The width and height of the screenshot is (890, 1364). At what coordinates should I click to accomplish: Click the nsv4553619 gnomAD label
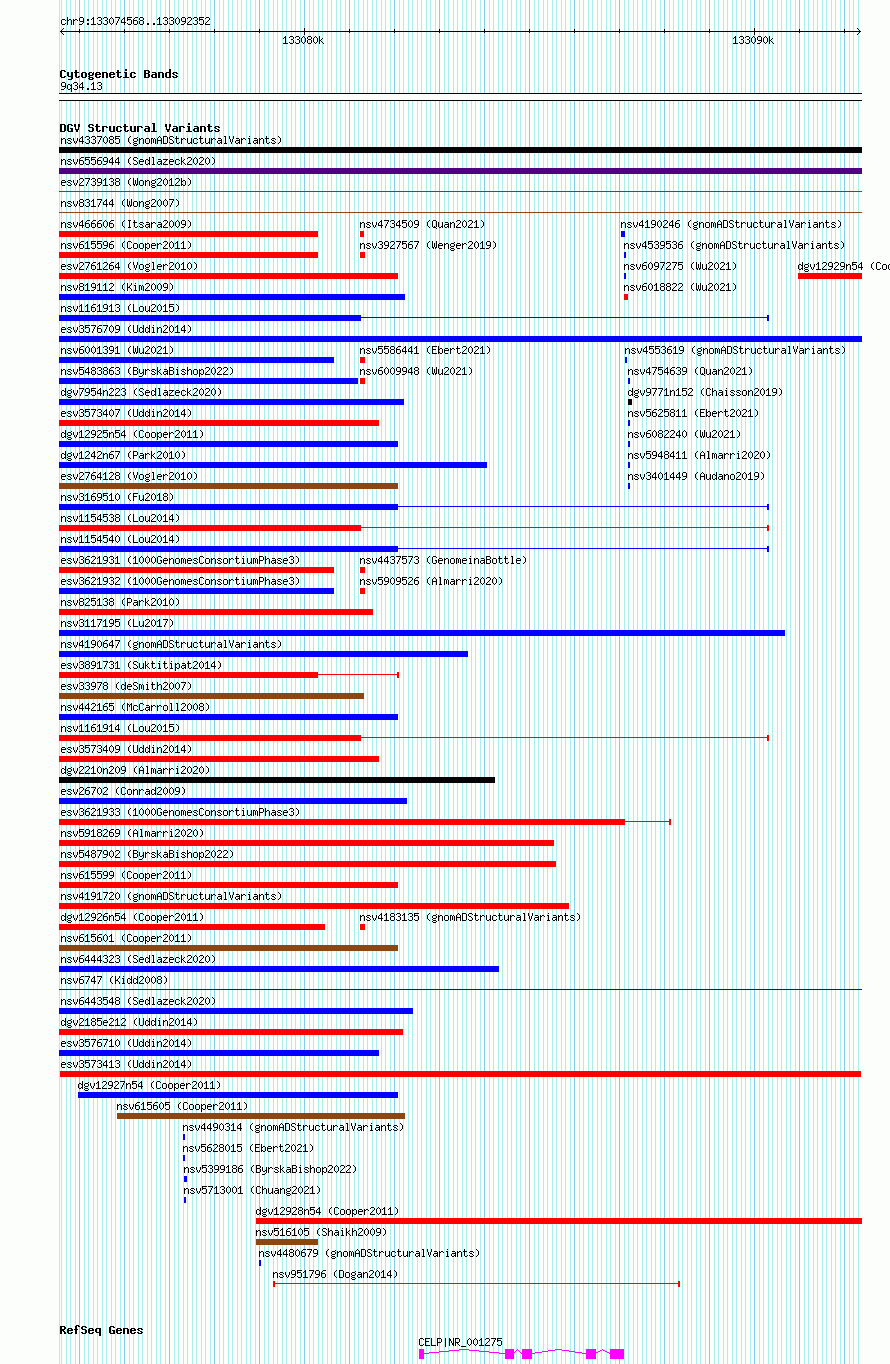(x=735, y=350)
